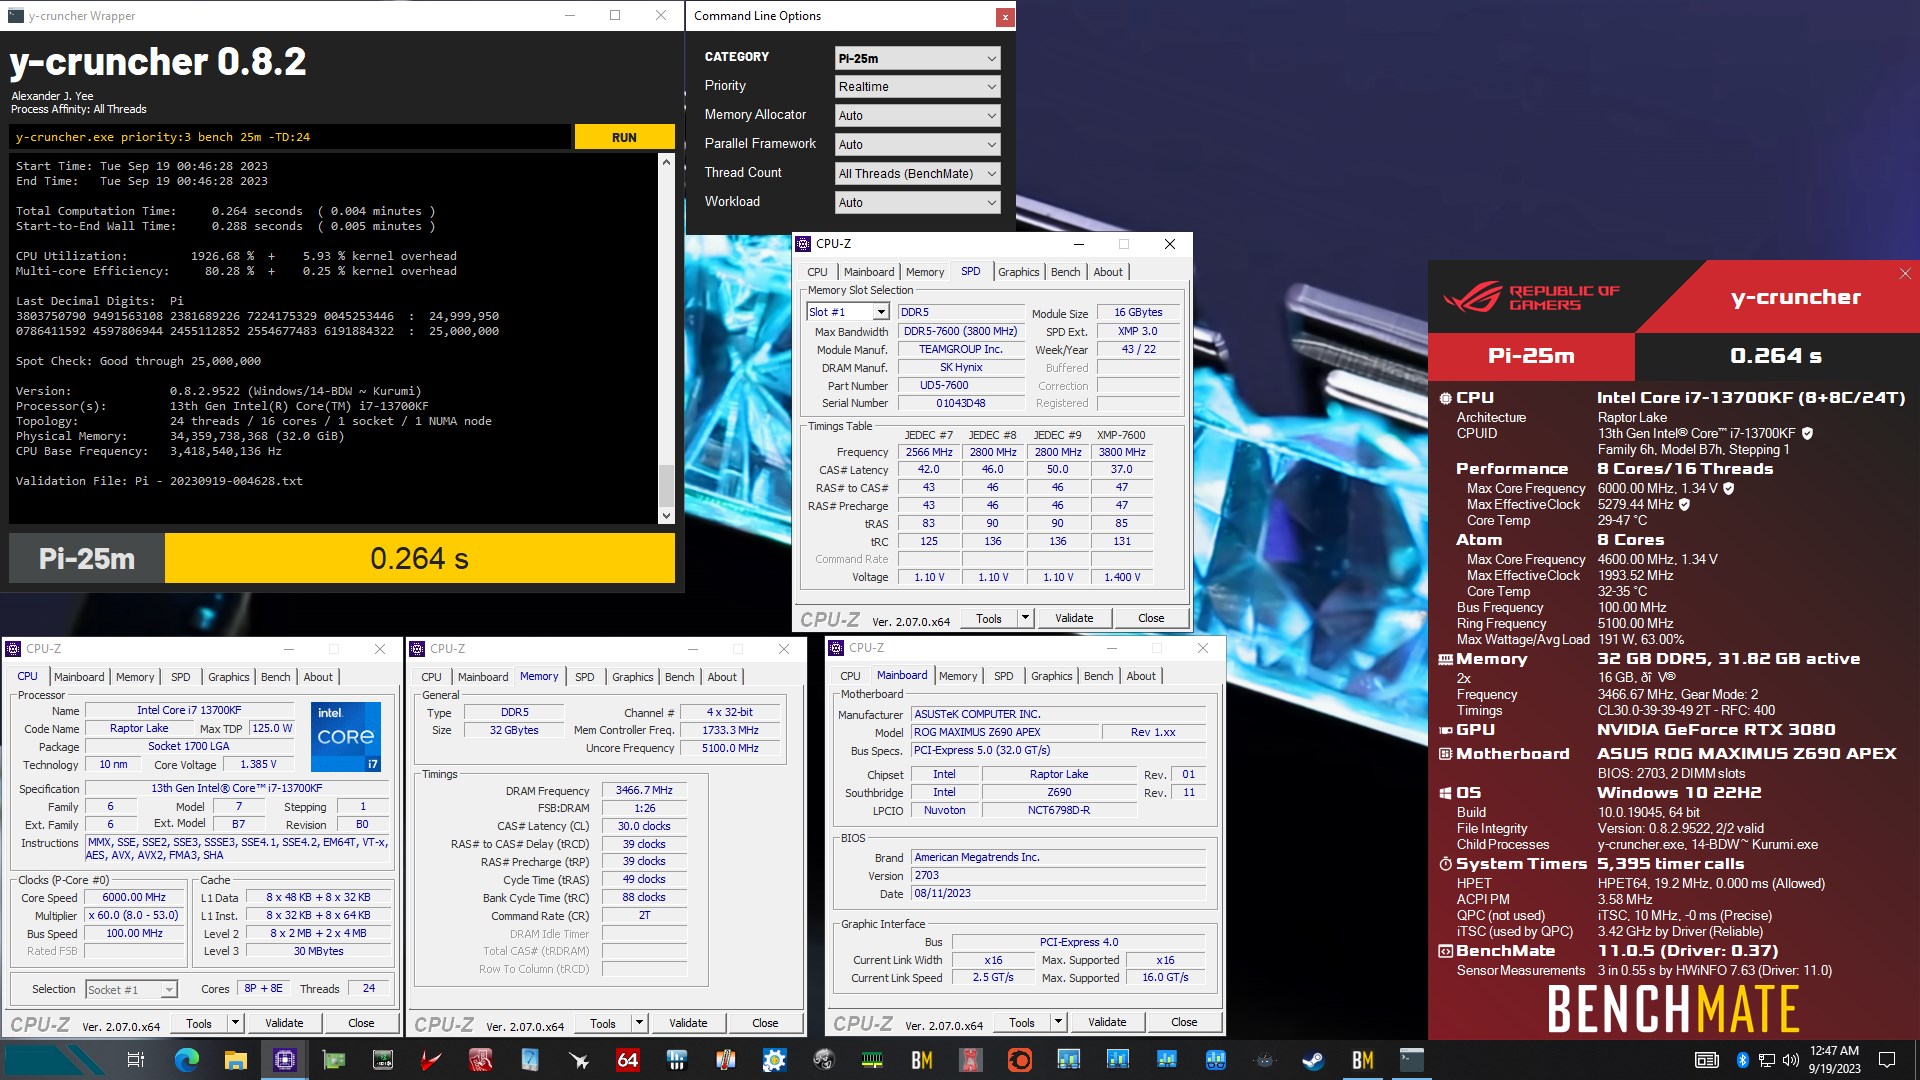Click the purple CPU-Z taskbar icon
The image size is (1920, 1080).
coord(285,1060)
